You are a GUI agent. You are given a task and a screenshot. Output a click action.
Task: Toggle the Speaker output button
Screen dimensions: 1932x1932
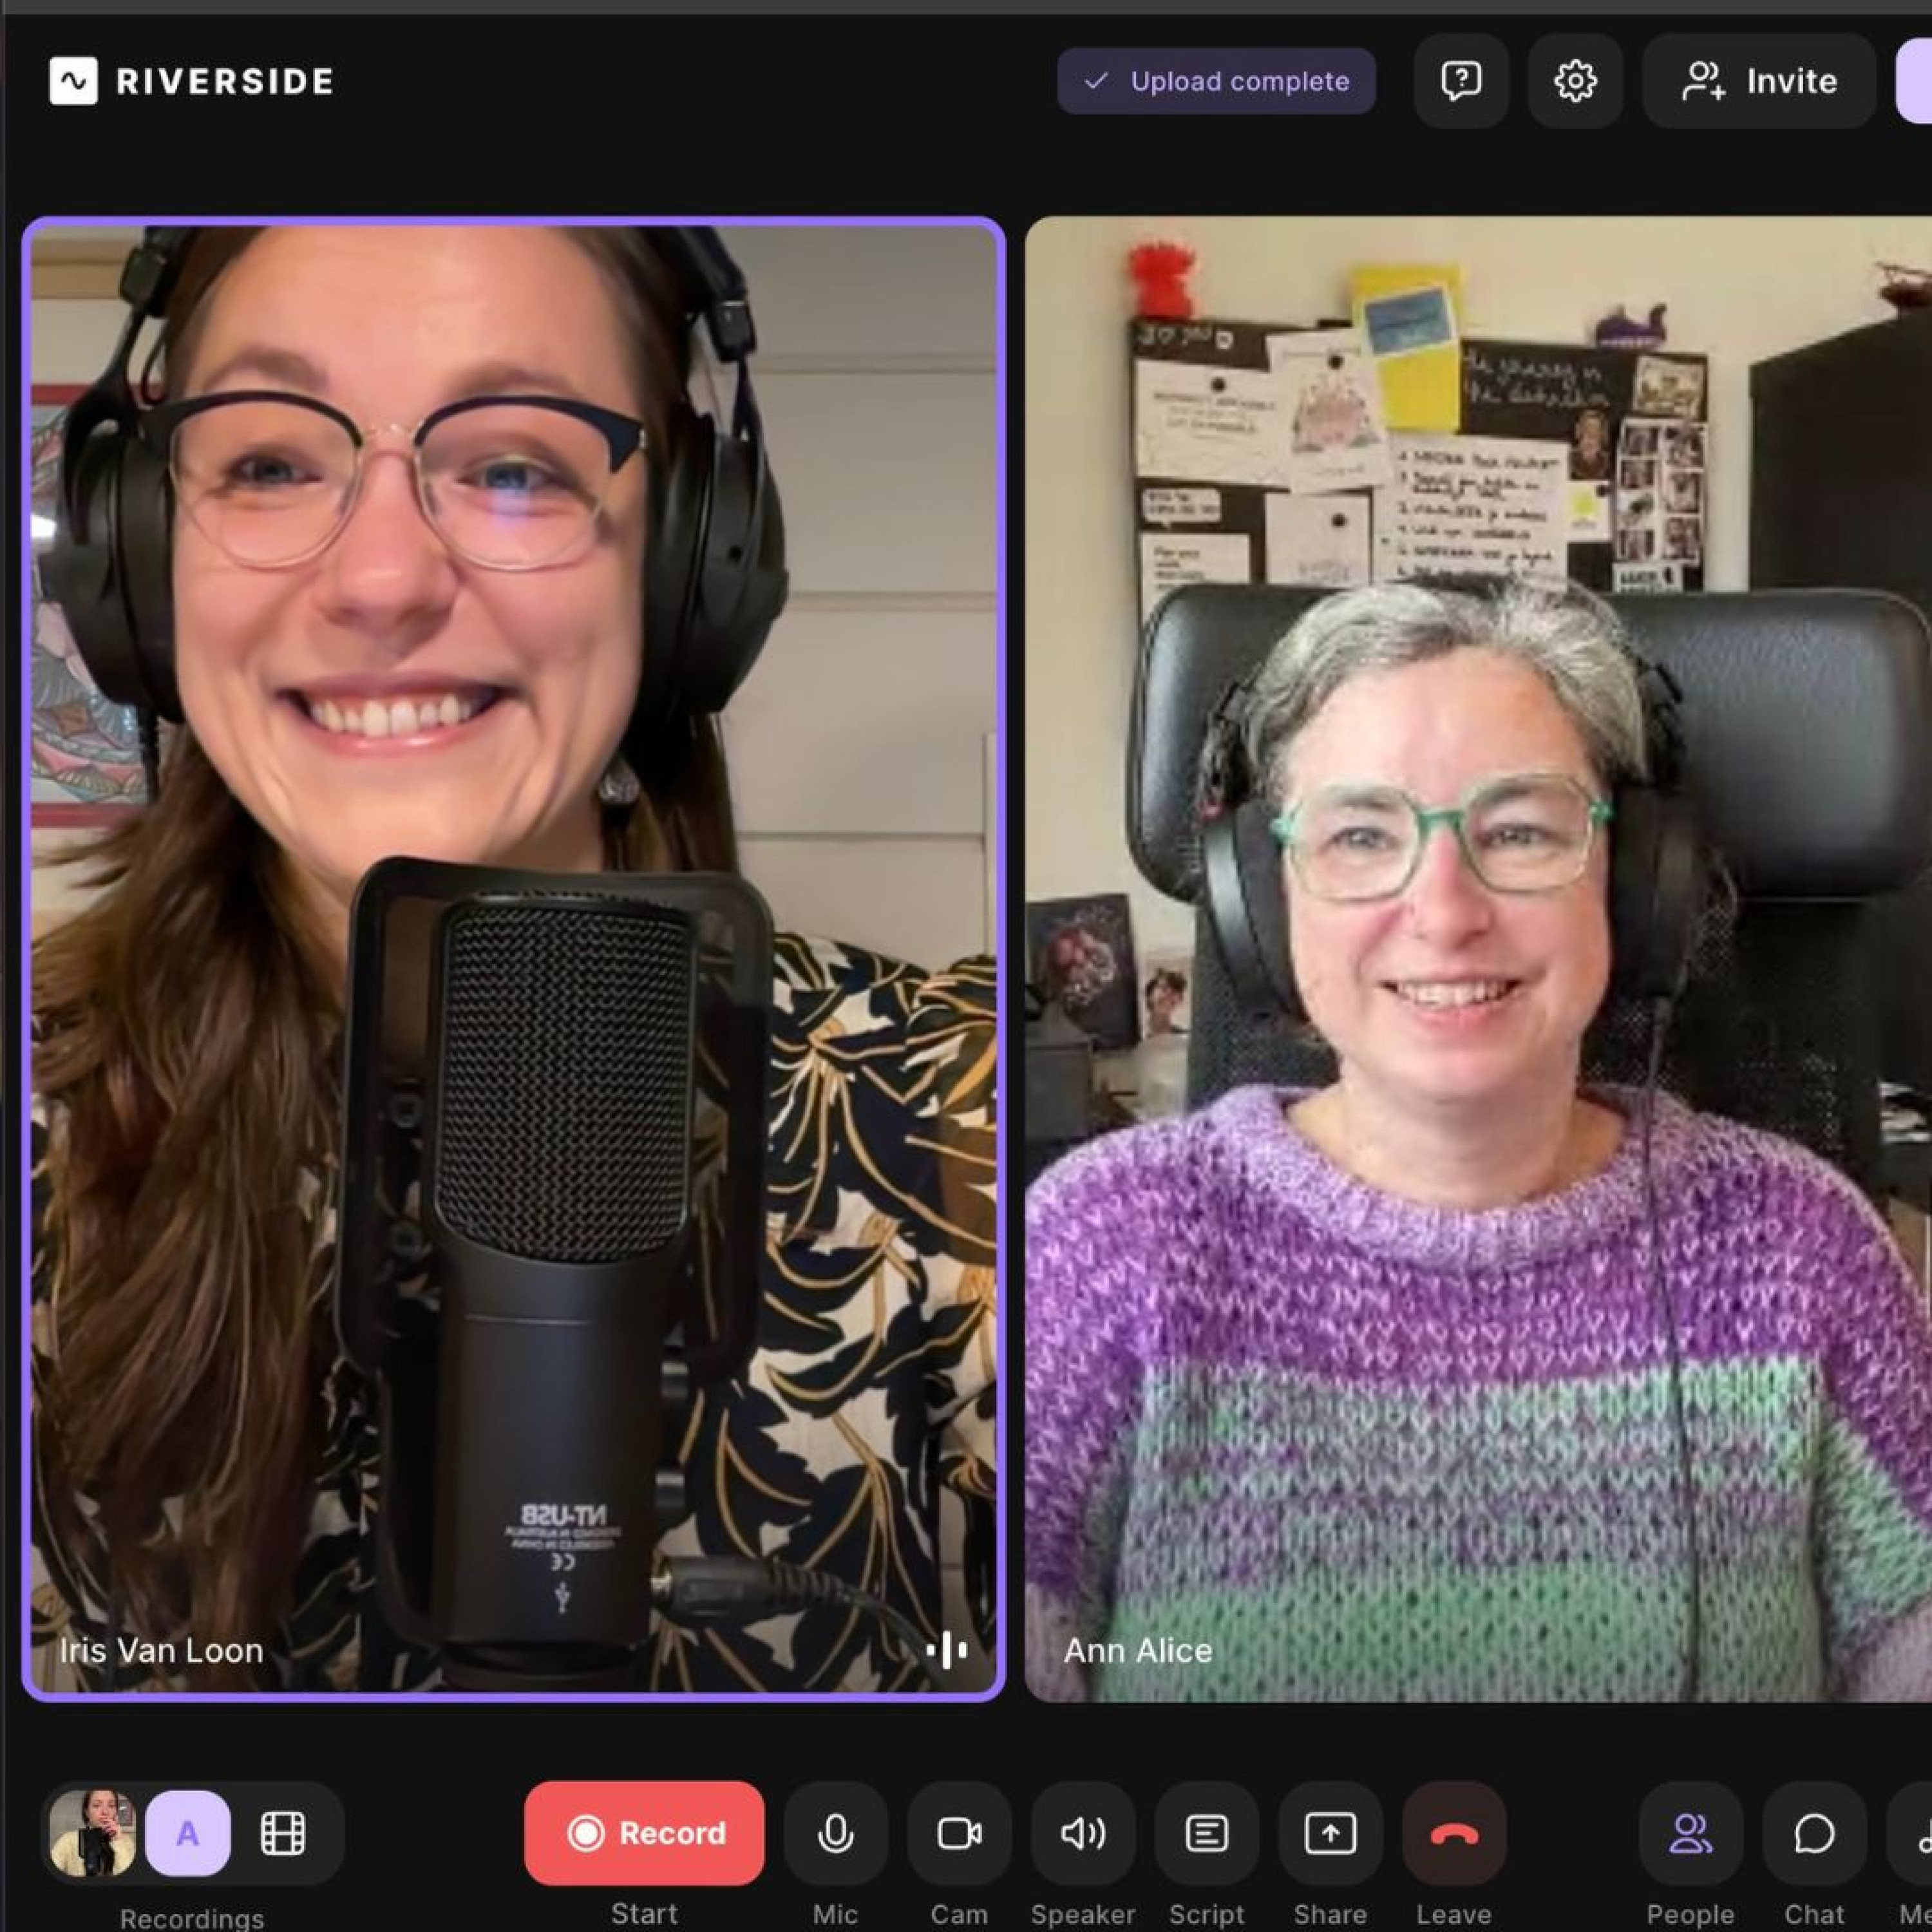(1083, 1833)
